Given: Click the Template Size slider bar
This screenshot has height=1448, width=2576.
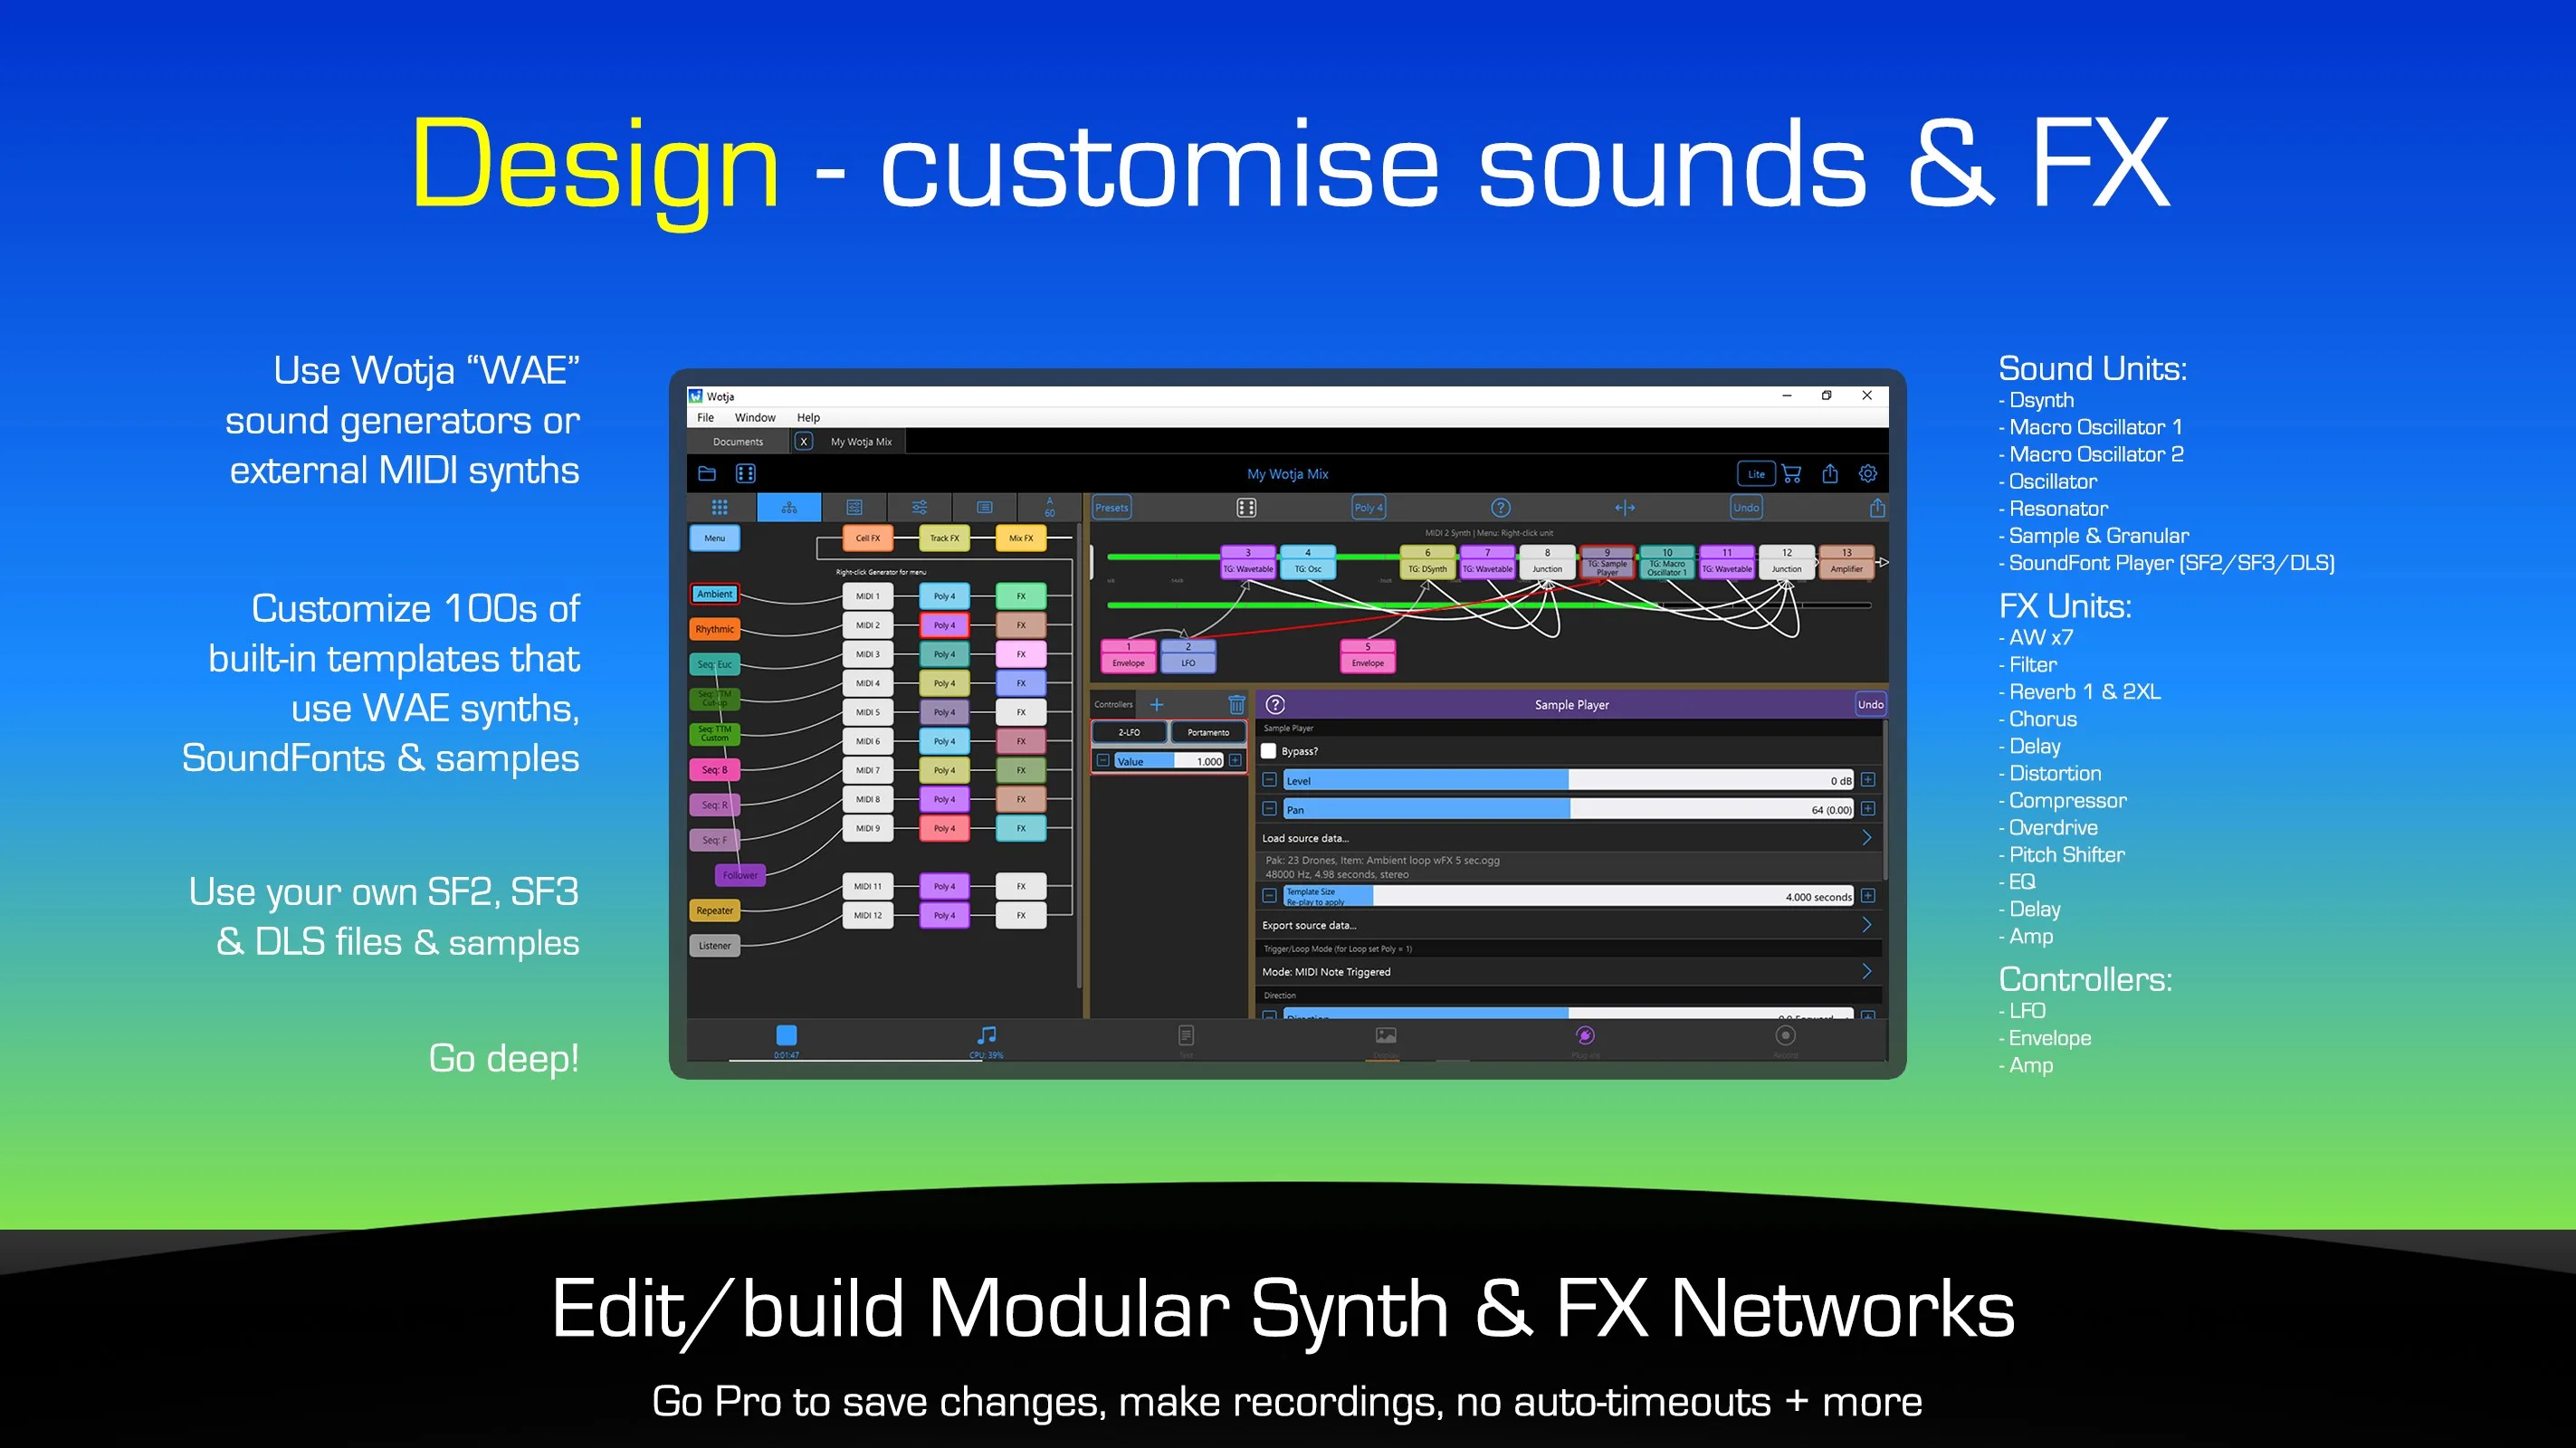Looking at the screenshot, I should point(1569,896).
